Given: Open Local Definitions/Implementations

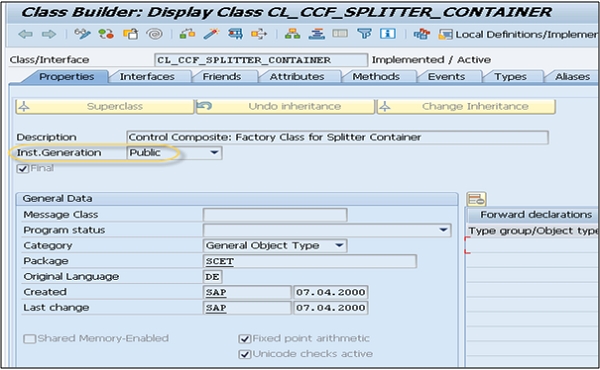Looking at the screenshot, I should pos(518,35).
